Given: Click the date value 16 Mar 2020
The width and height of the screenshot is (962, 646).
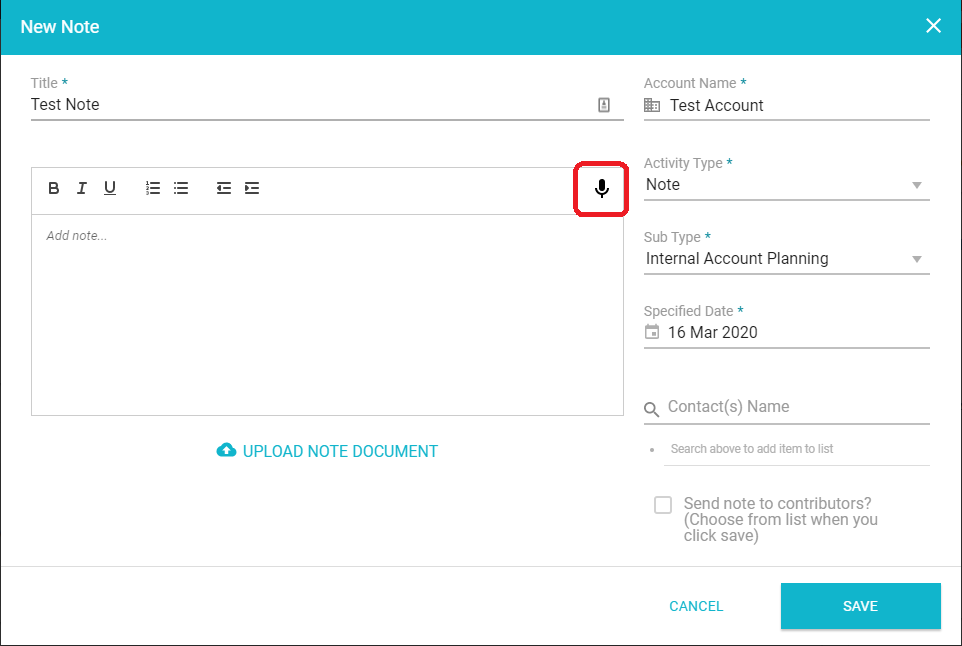Looking at the screenshot, I should pyautogui.click(x=712, y=333).
